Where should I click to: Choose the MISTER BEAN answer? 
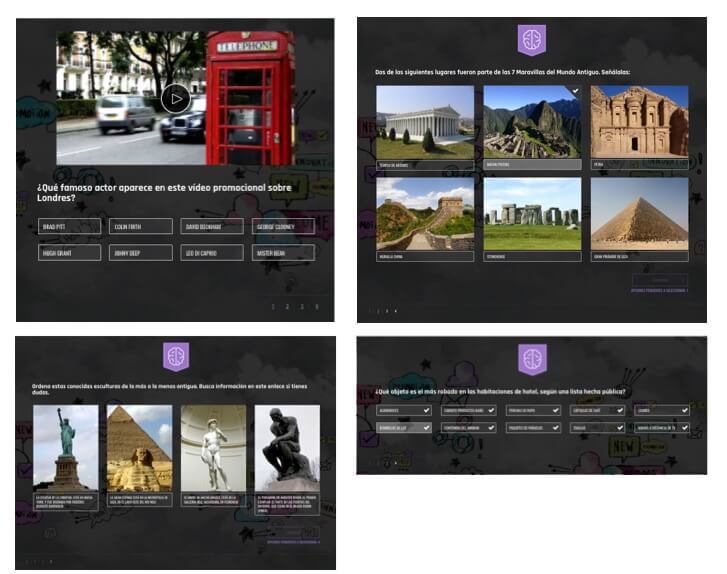pyautogui.click(x=283, y=253)
